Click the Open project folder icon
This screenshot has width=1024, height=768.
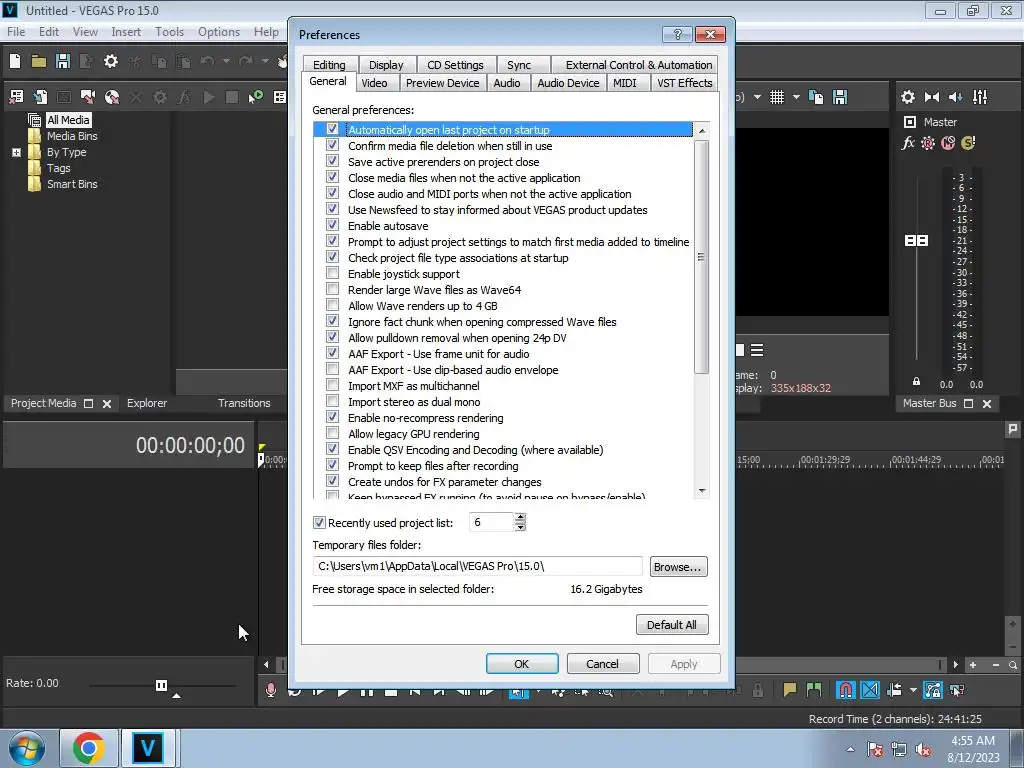tap(39, 61)
